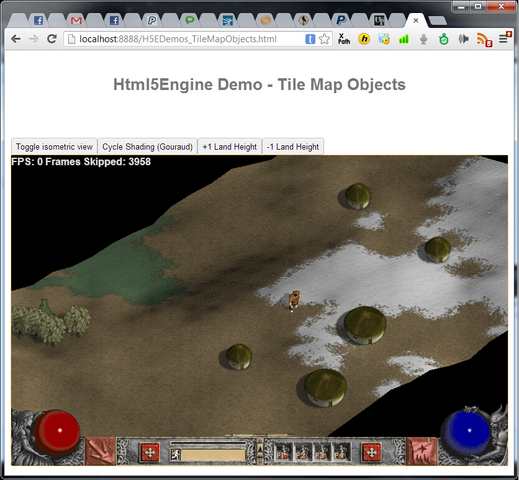Open the XPath extension

[x=344, y=39]
